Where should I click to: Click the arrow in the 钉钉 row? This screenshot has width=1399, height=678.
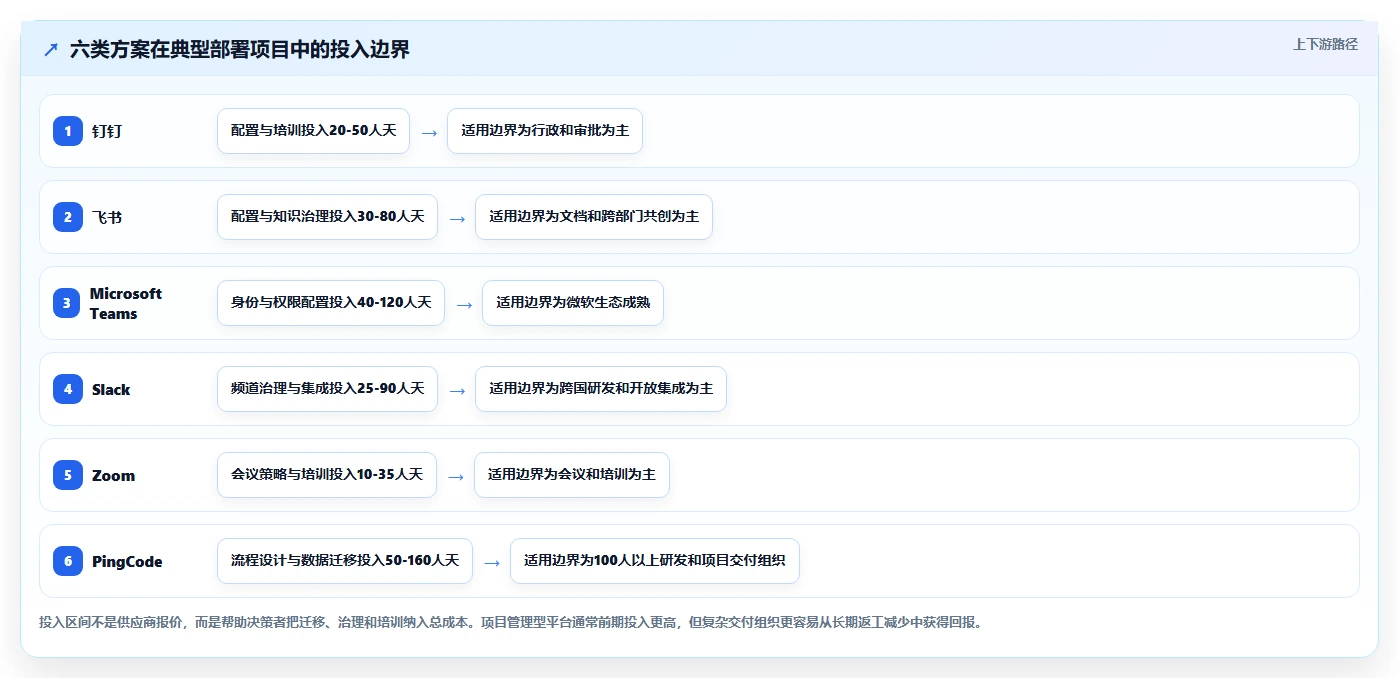point(429,132)
